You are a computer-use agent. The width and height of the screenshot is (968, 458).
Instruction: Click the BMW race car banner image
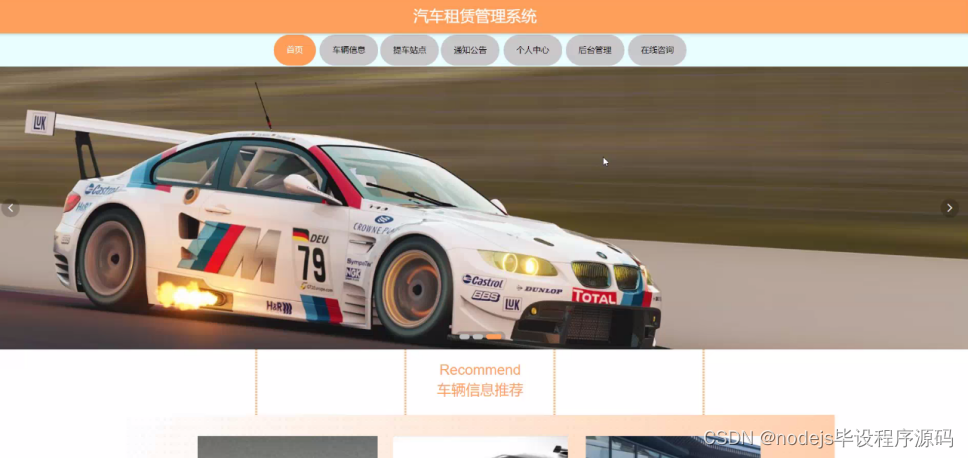pos(484,208)
